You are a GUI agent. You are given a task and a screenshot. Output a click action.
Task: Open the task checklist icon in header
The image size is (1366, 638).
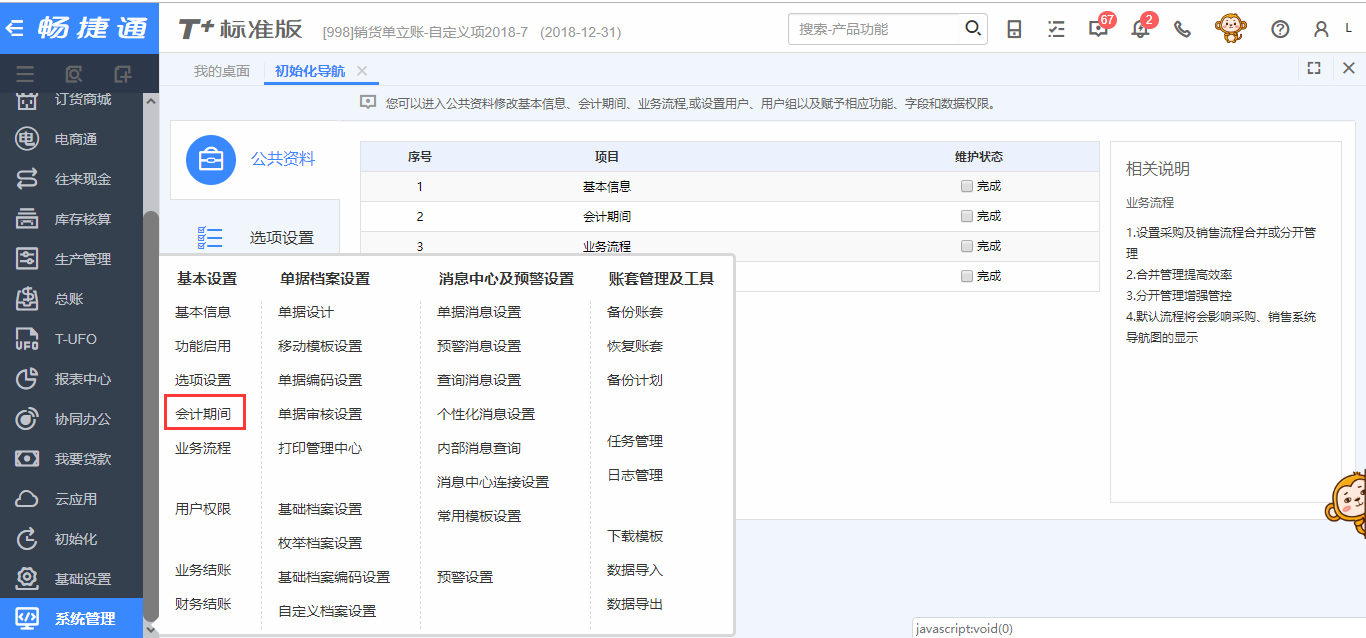[x=1056, y=29]
